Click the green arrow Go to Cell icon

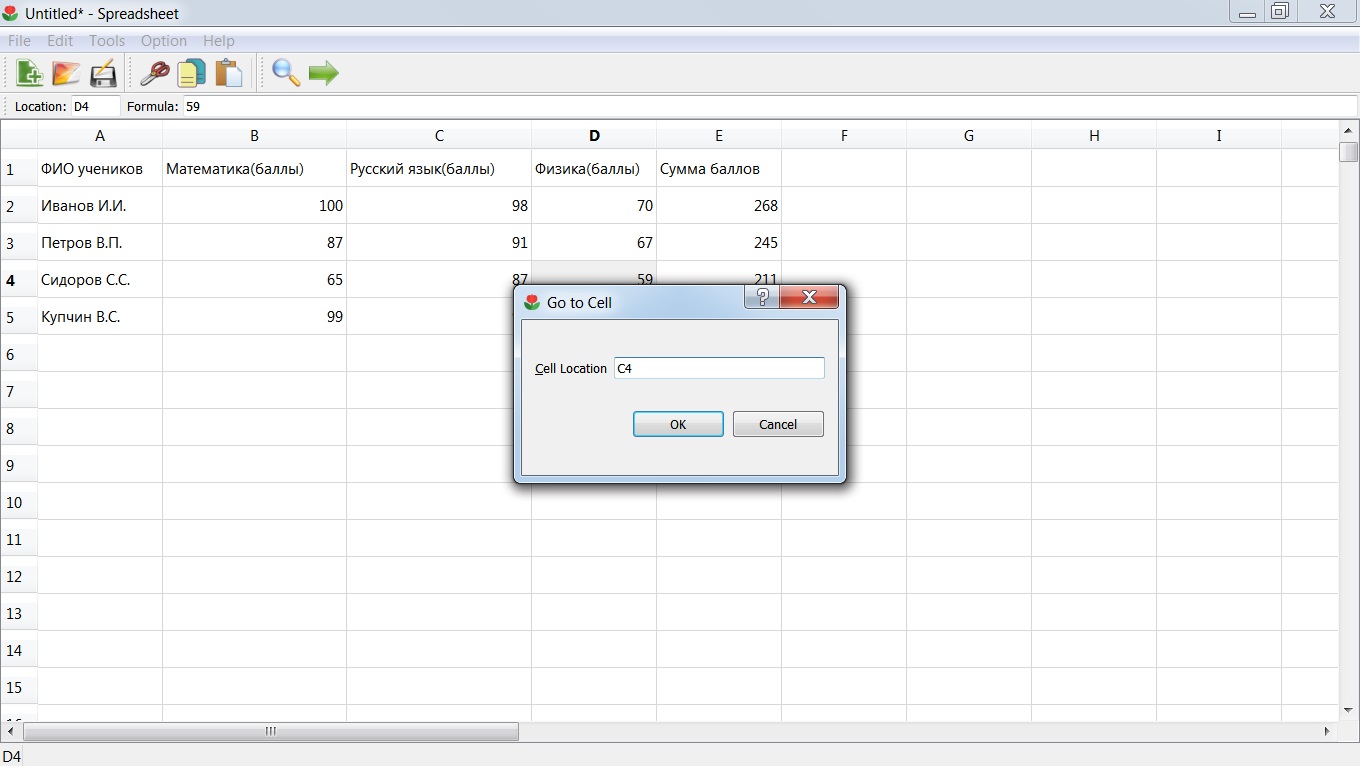[x=323, y=73]
